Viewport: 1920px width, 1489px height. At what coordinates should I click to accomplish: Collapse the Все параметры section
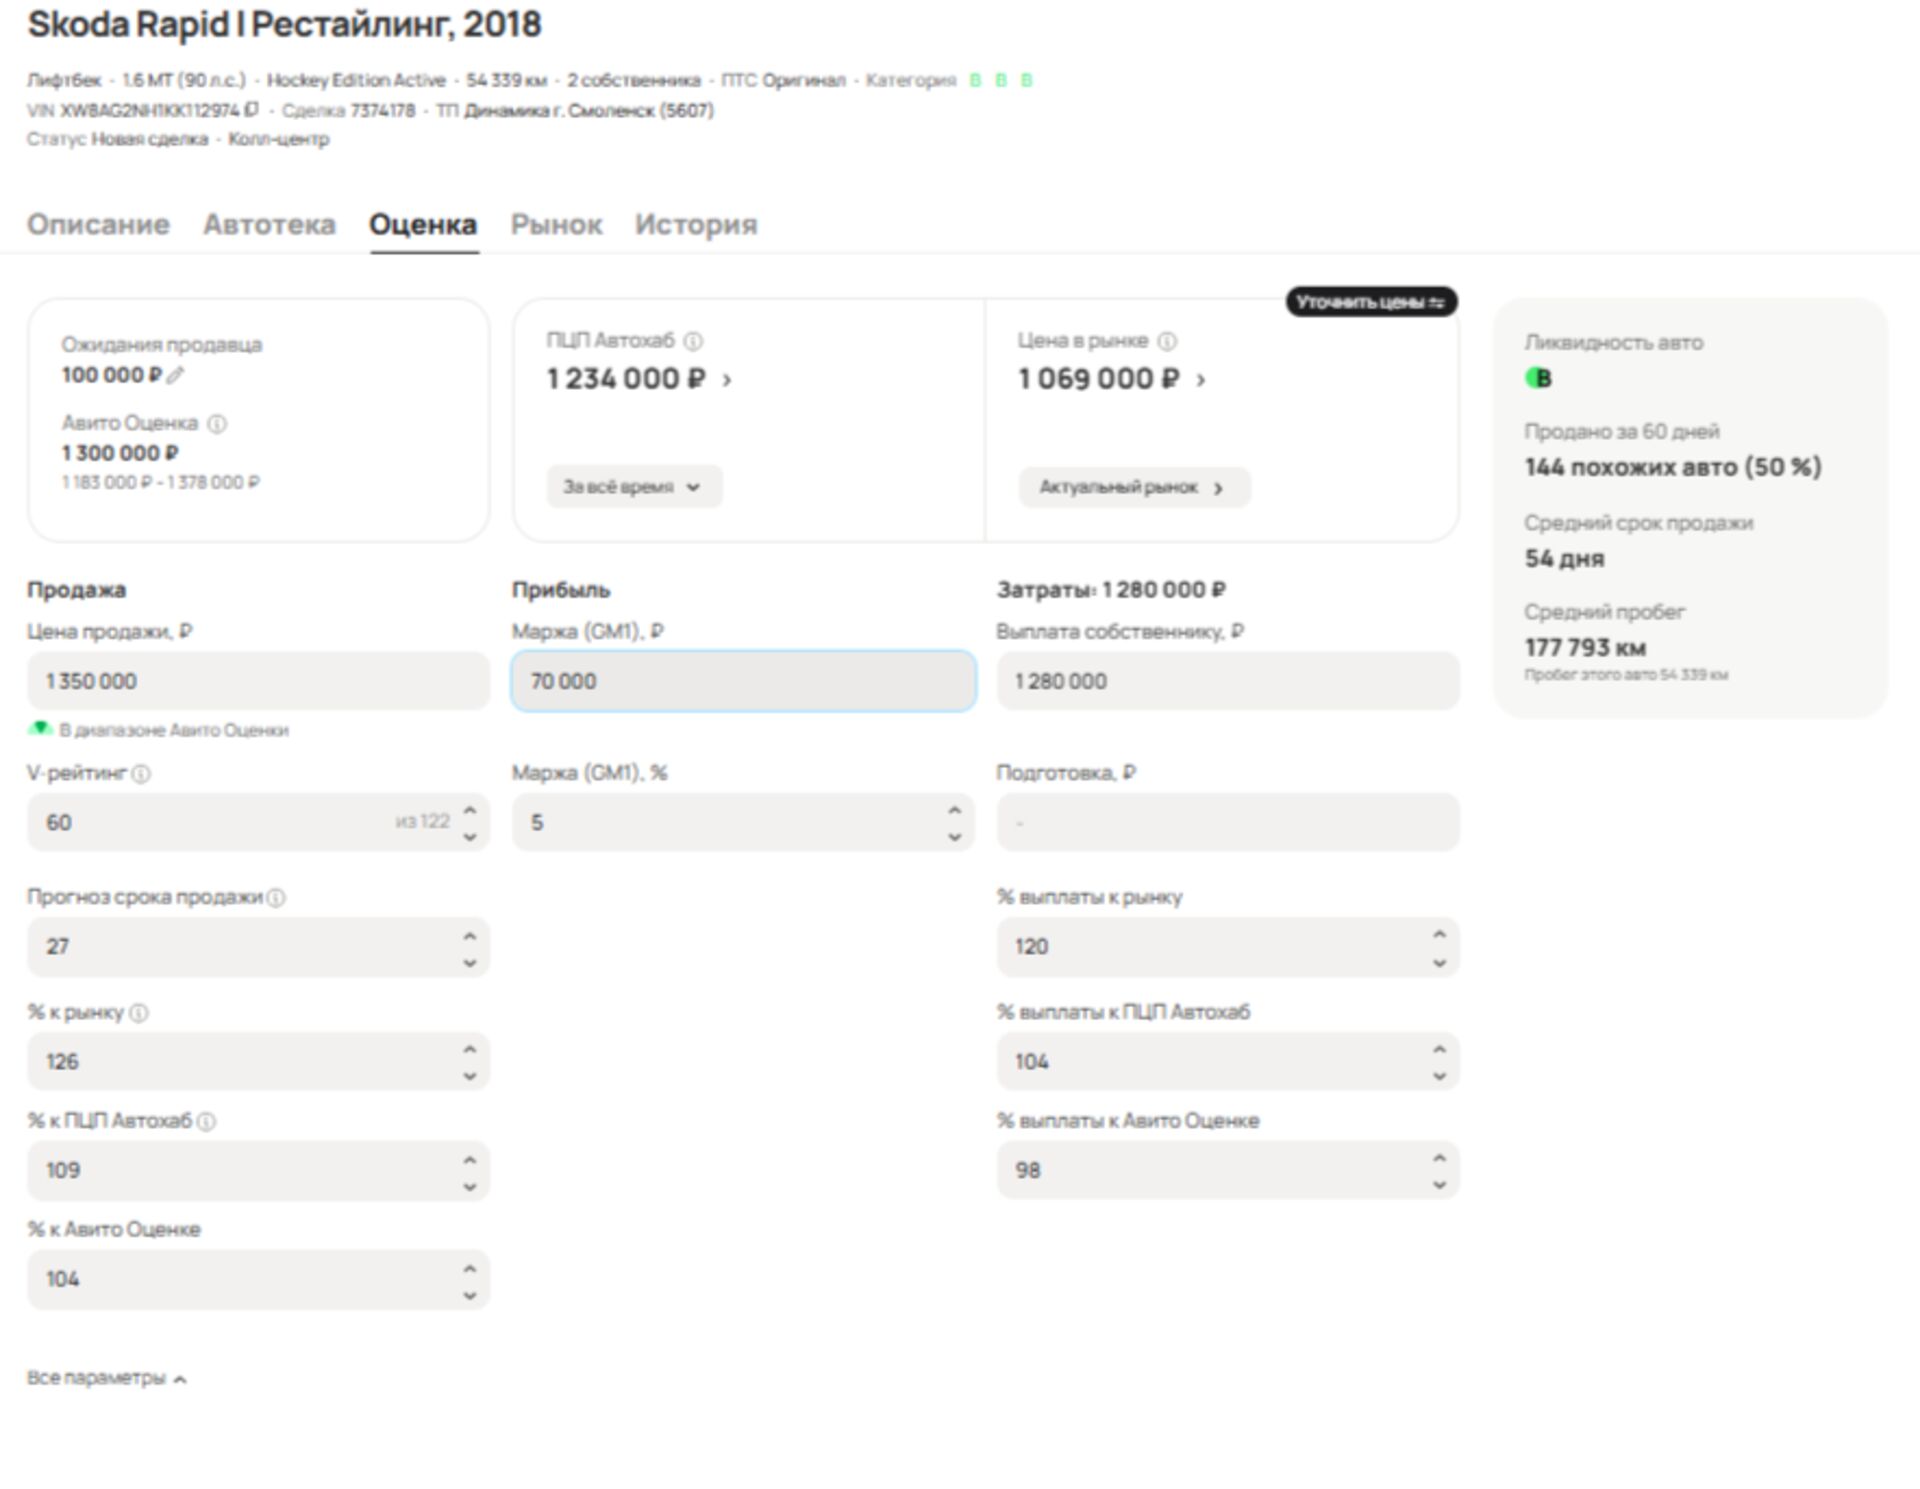click(x=106, y=1378)
